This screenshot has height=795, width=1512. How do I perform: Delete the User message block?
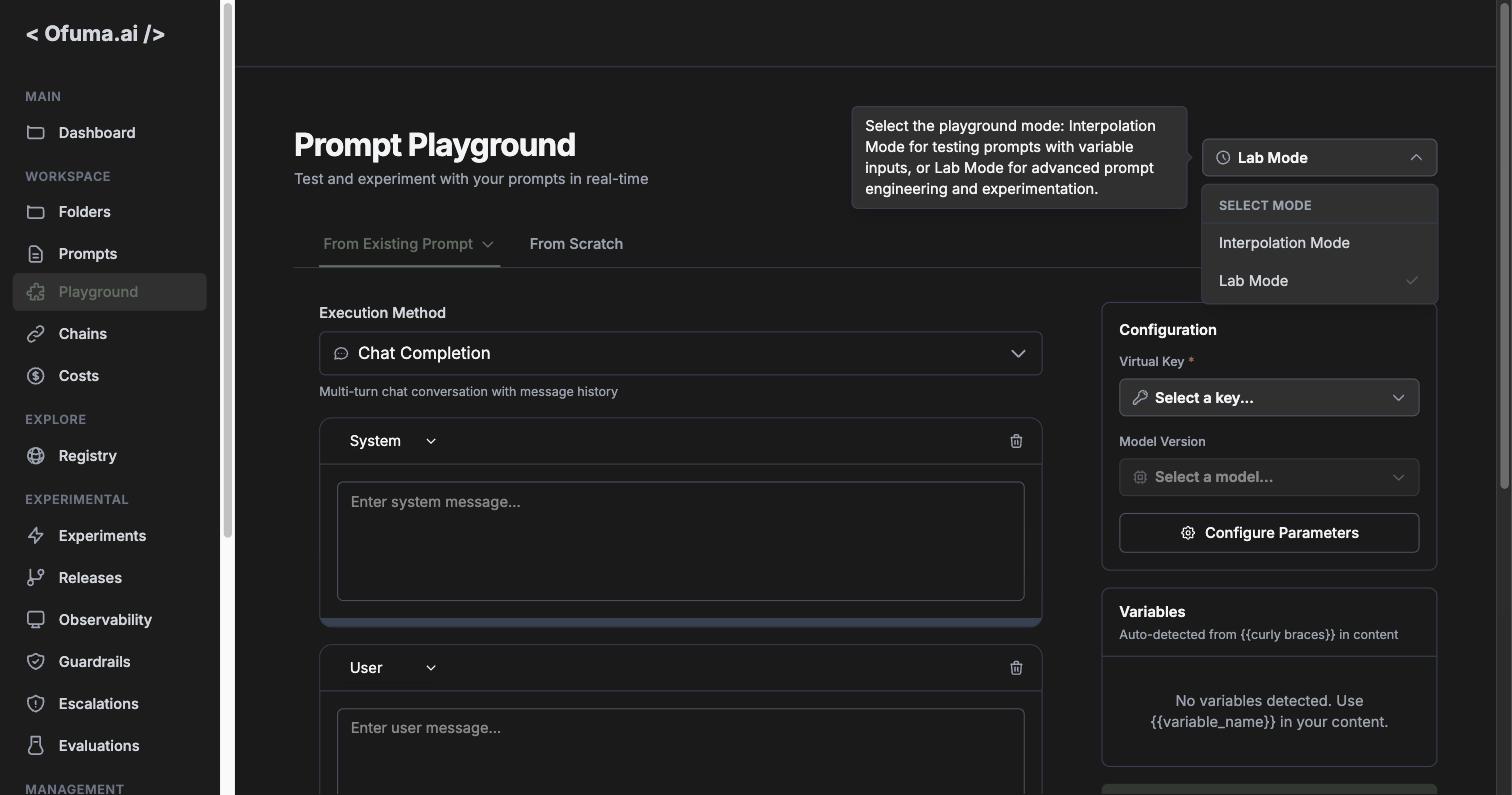(x=1016, y=668)
